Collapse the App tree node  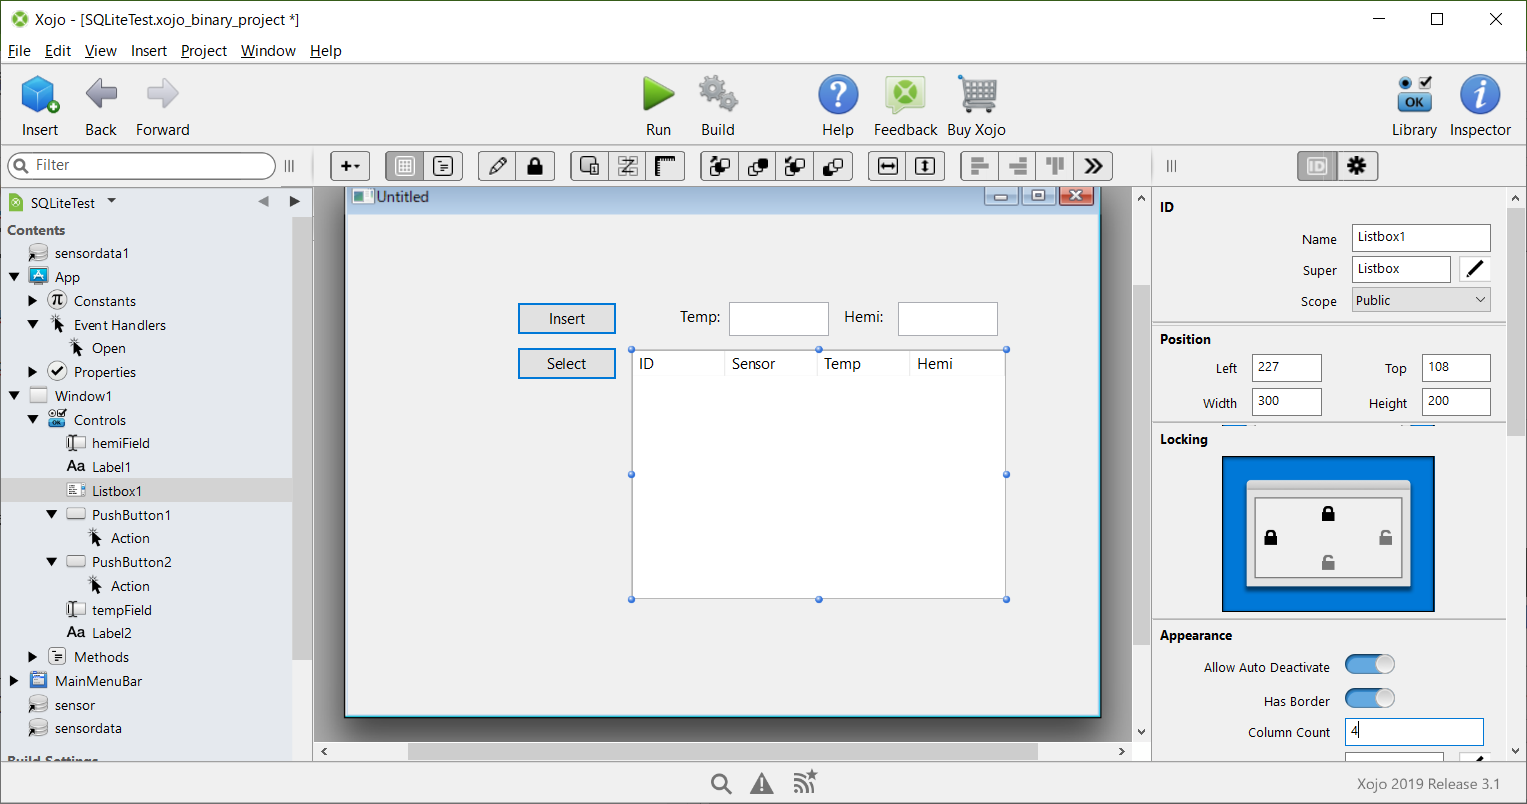[14, 277]
